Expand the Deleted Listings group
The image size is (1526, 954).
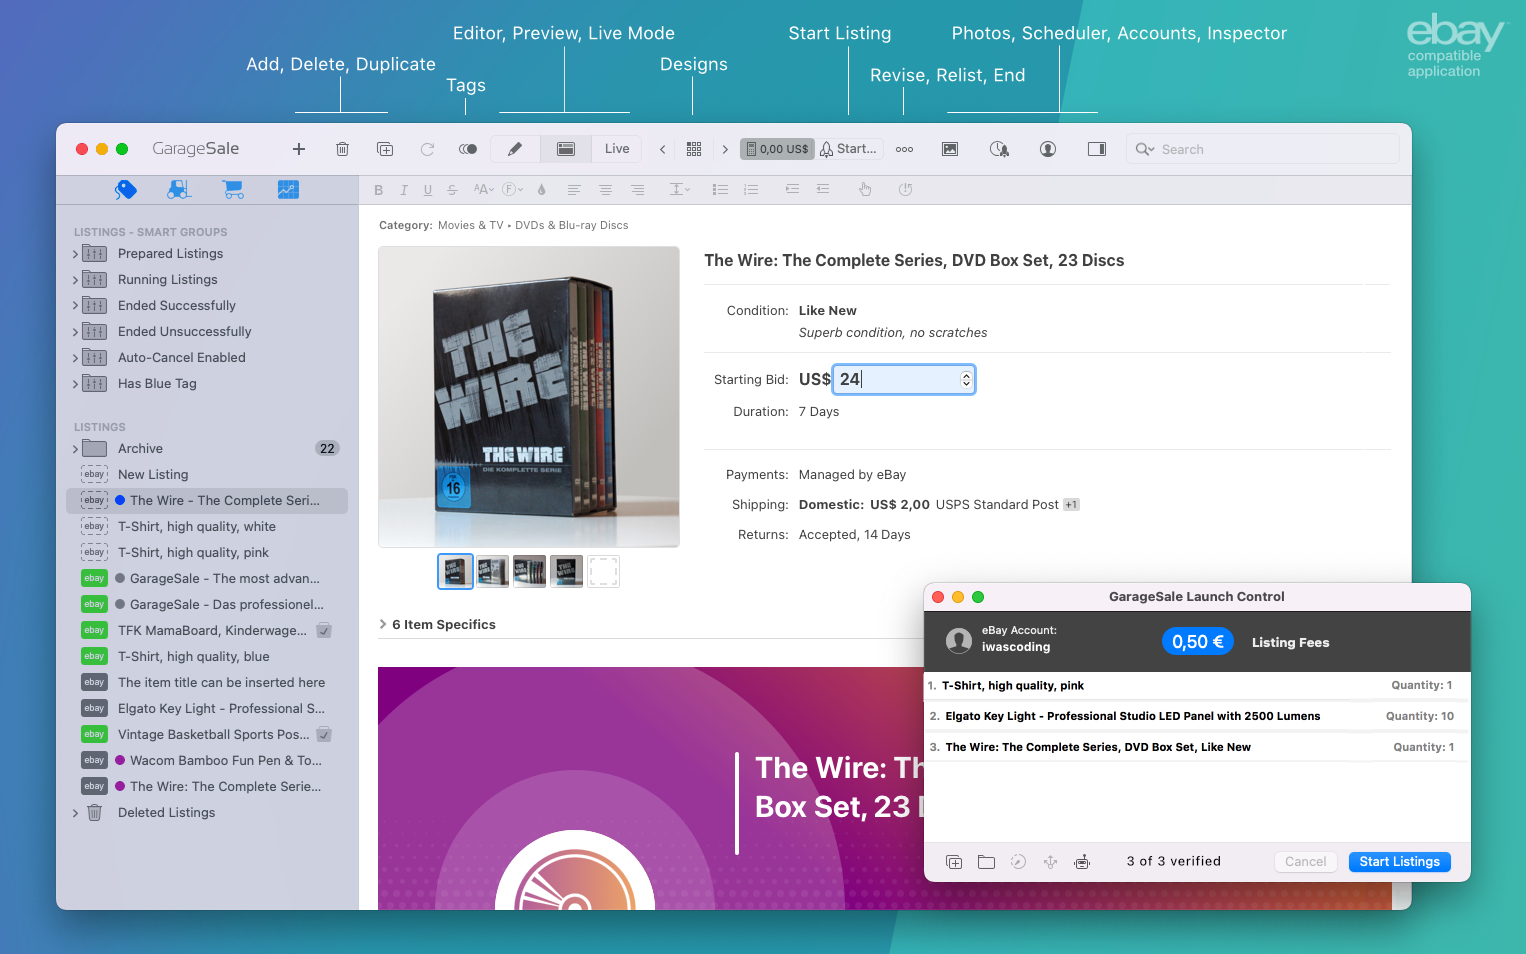(x=76, y=812)
